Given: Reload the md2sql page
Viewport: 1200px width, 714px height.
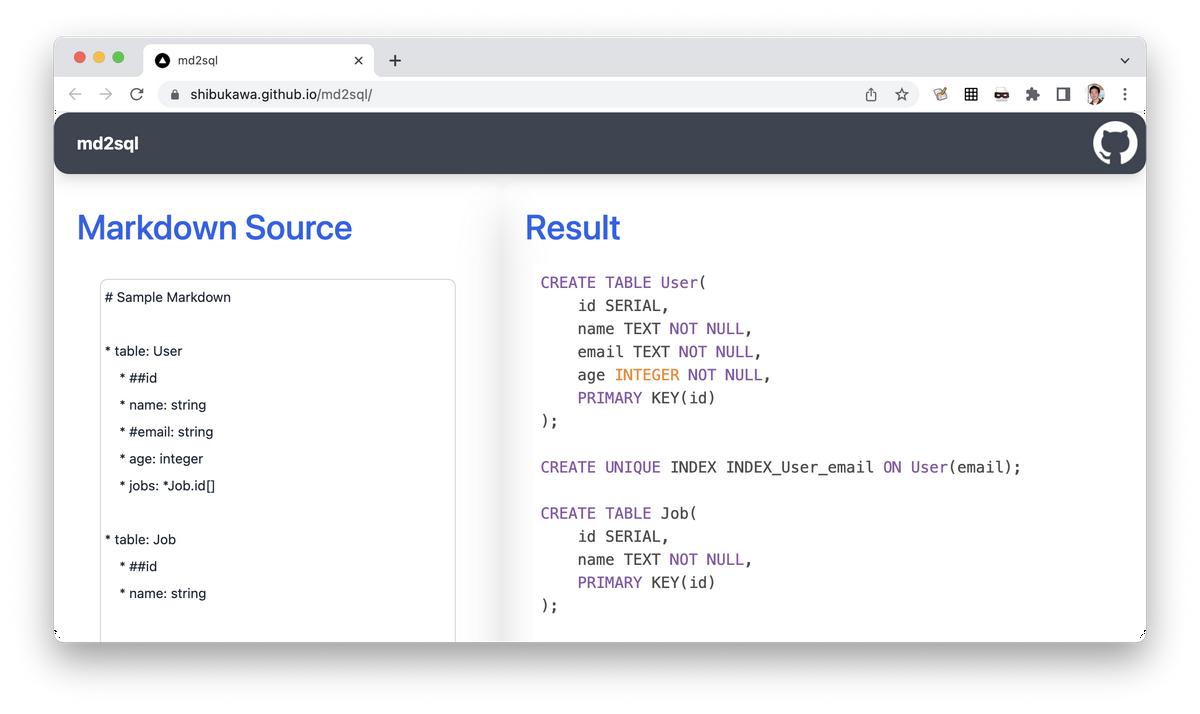Looking at the screenshot, I should tap(137, 94).
